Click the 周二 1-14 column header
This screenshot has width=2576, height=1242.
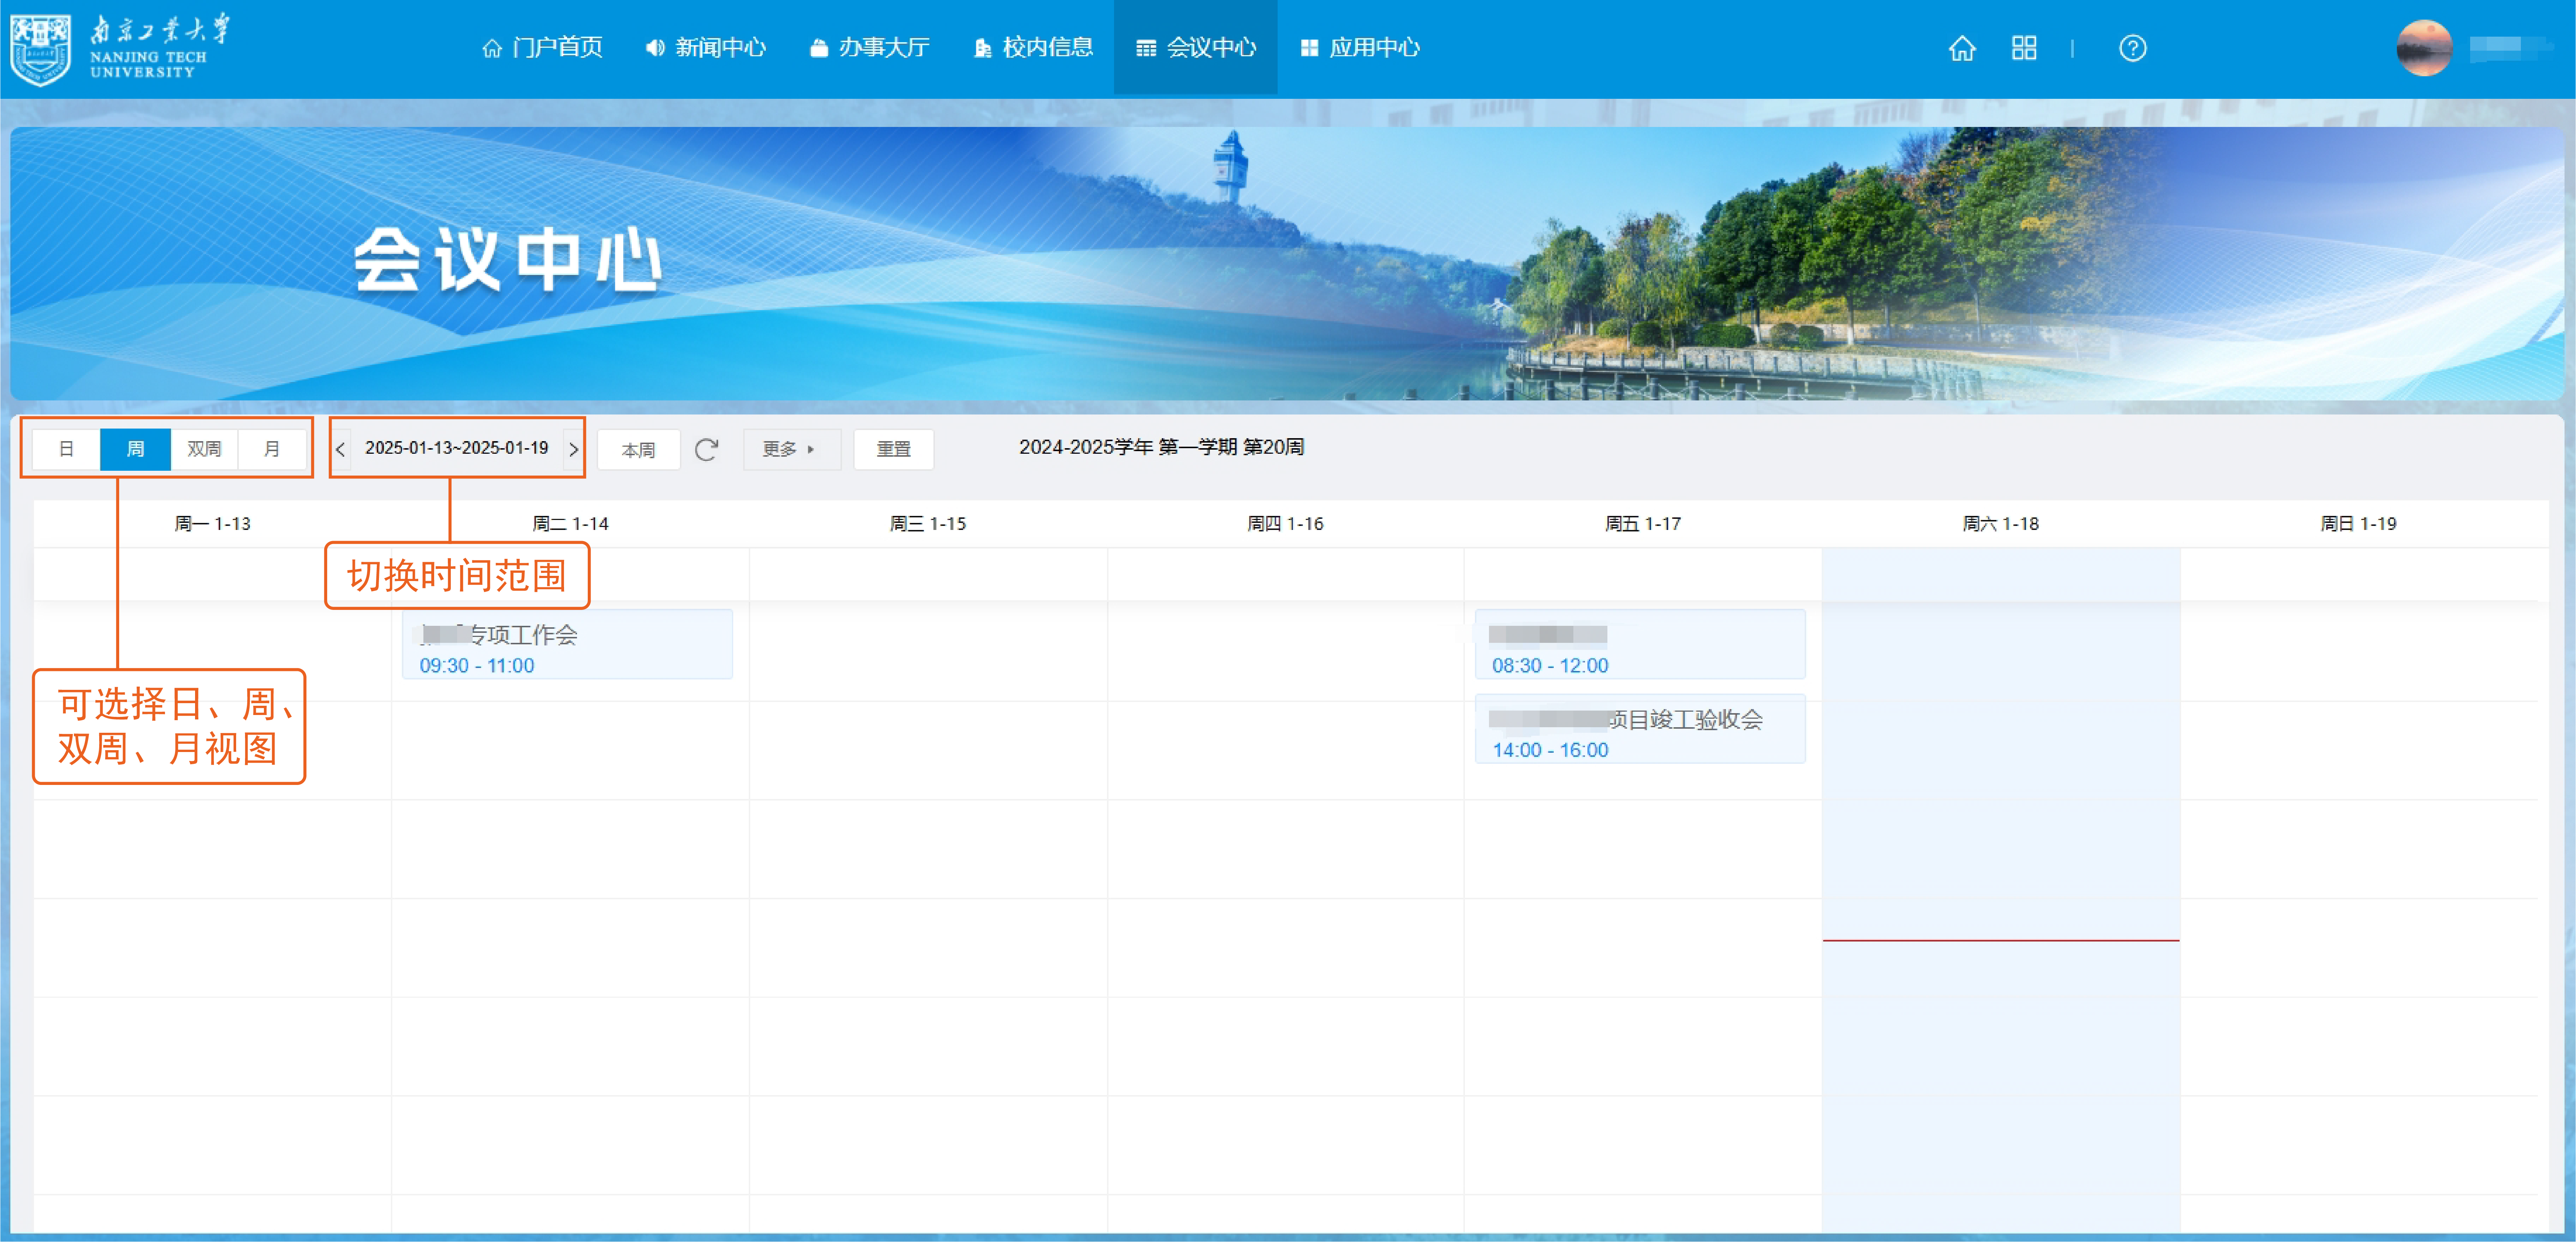click(570, 524)
